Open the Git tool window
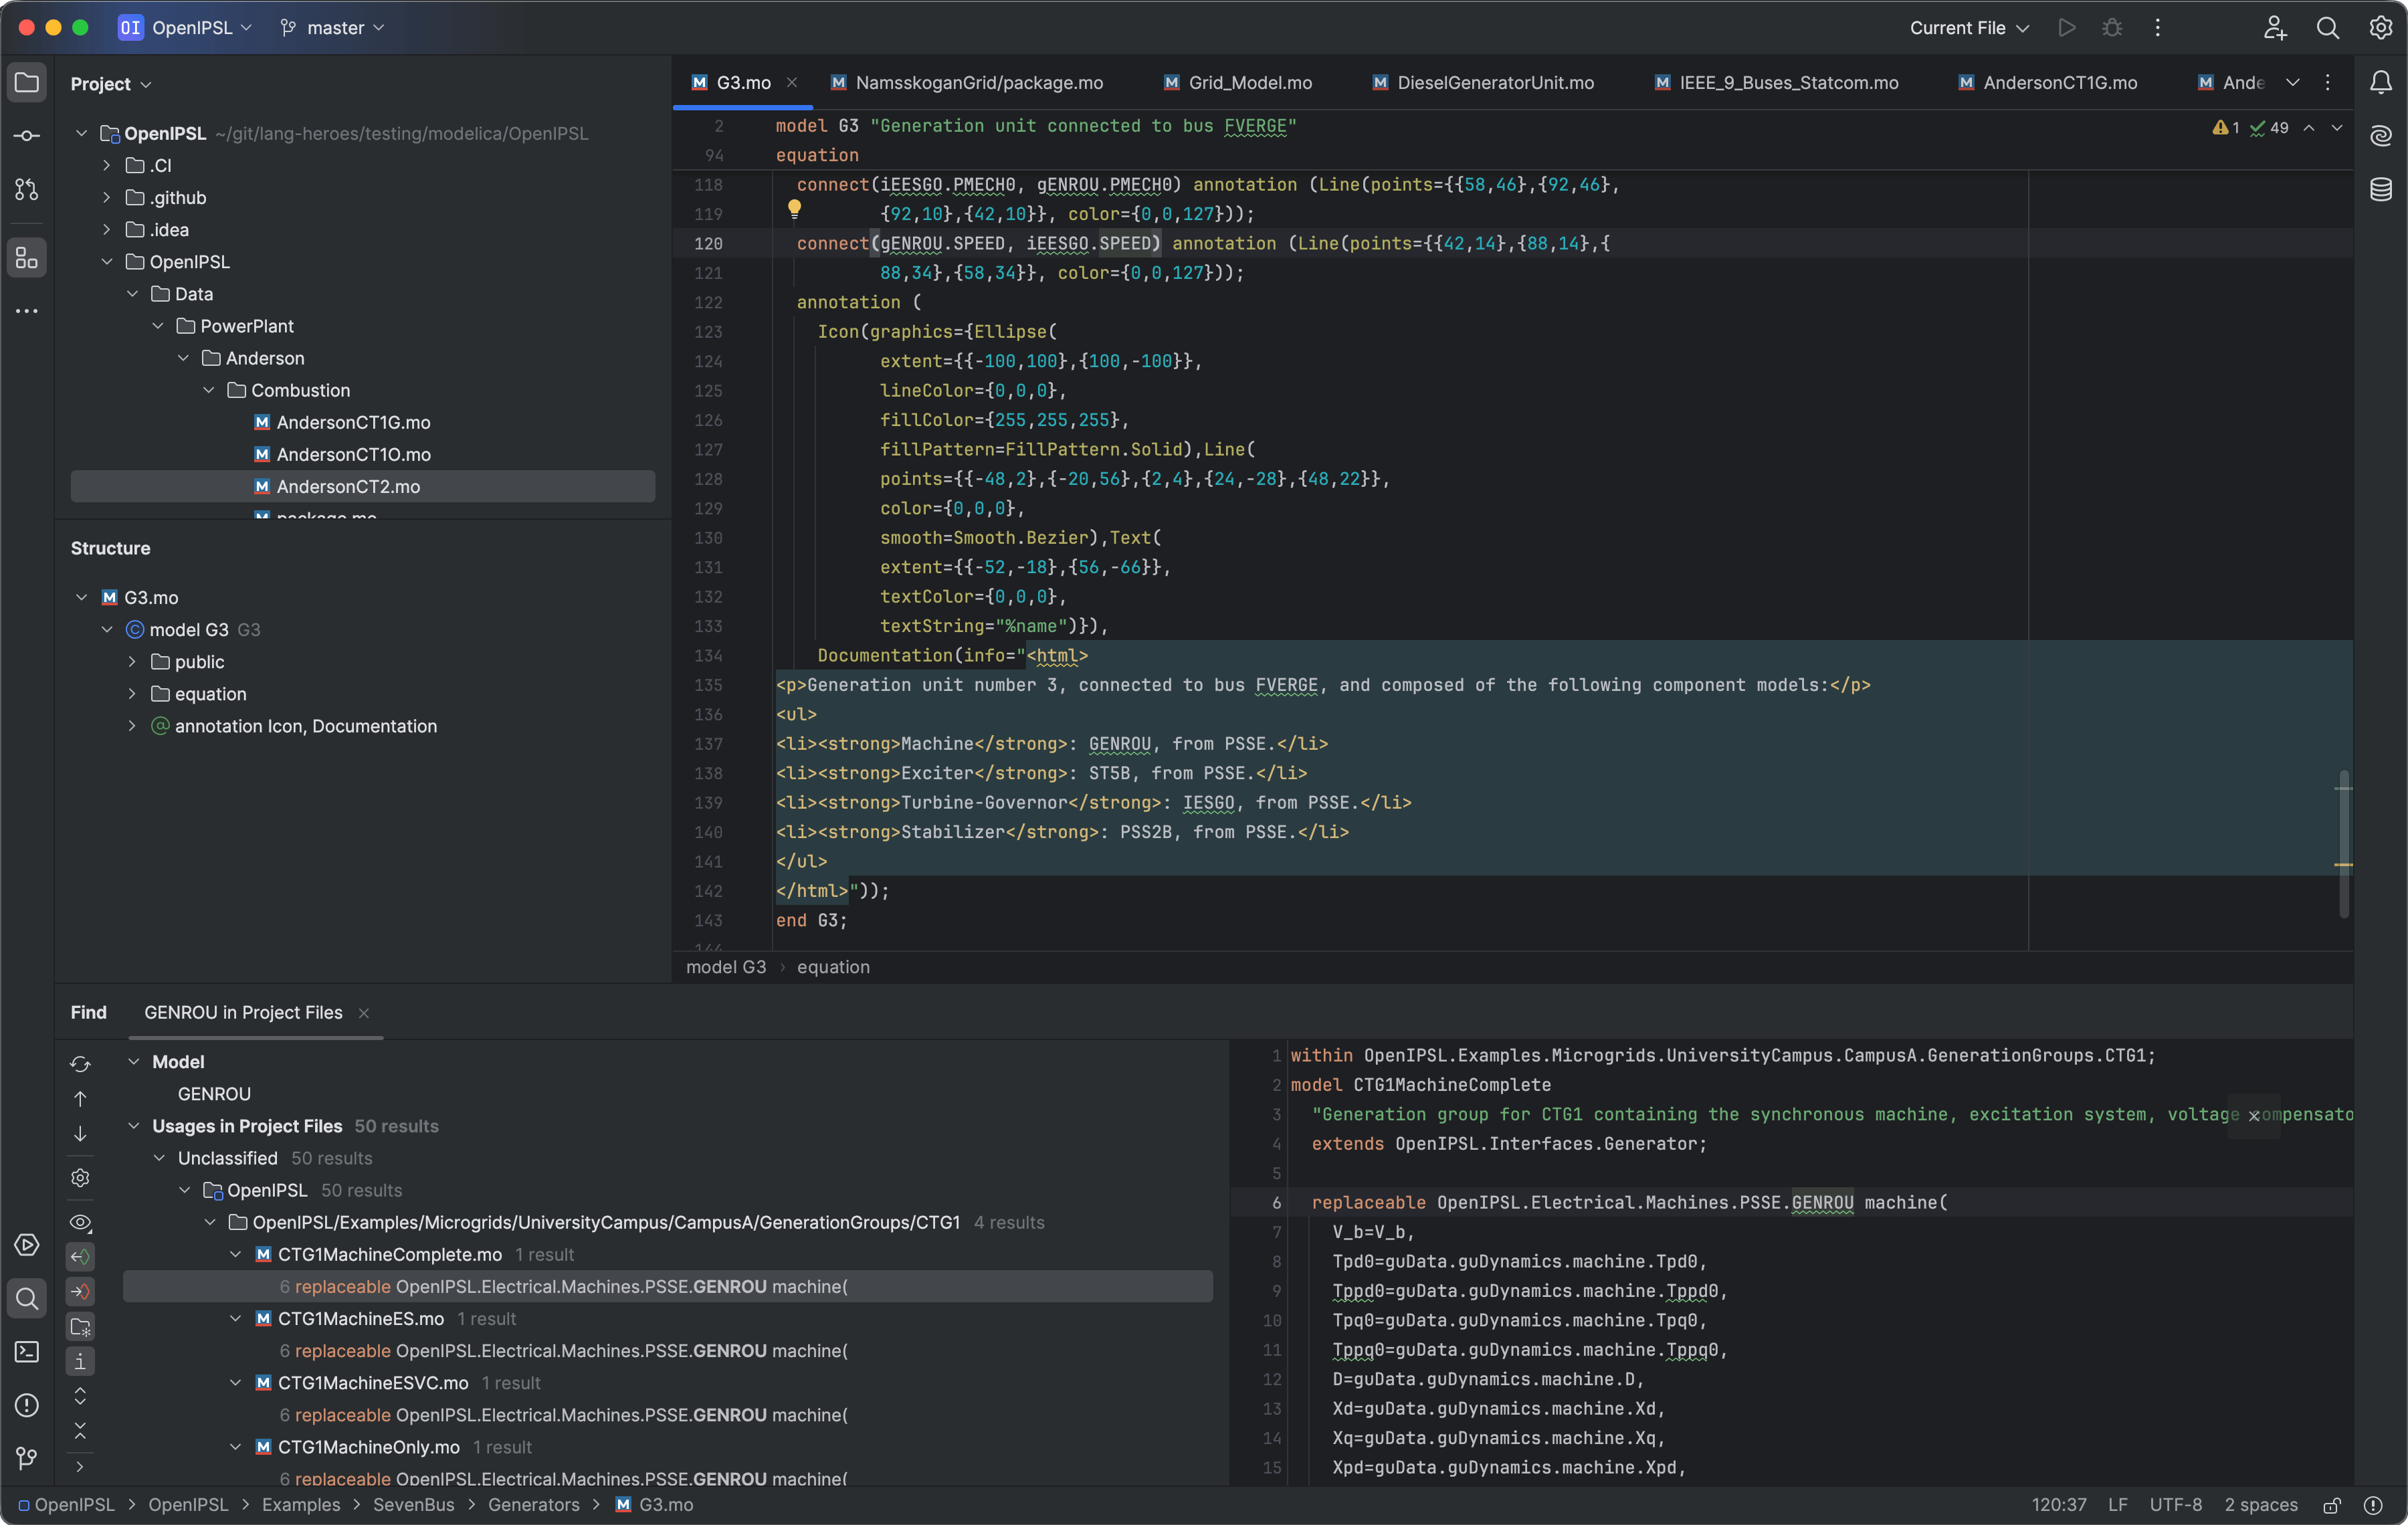2408x1525 pixels. pos(27,1459)
